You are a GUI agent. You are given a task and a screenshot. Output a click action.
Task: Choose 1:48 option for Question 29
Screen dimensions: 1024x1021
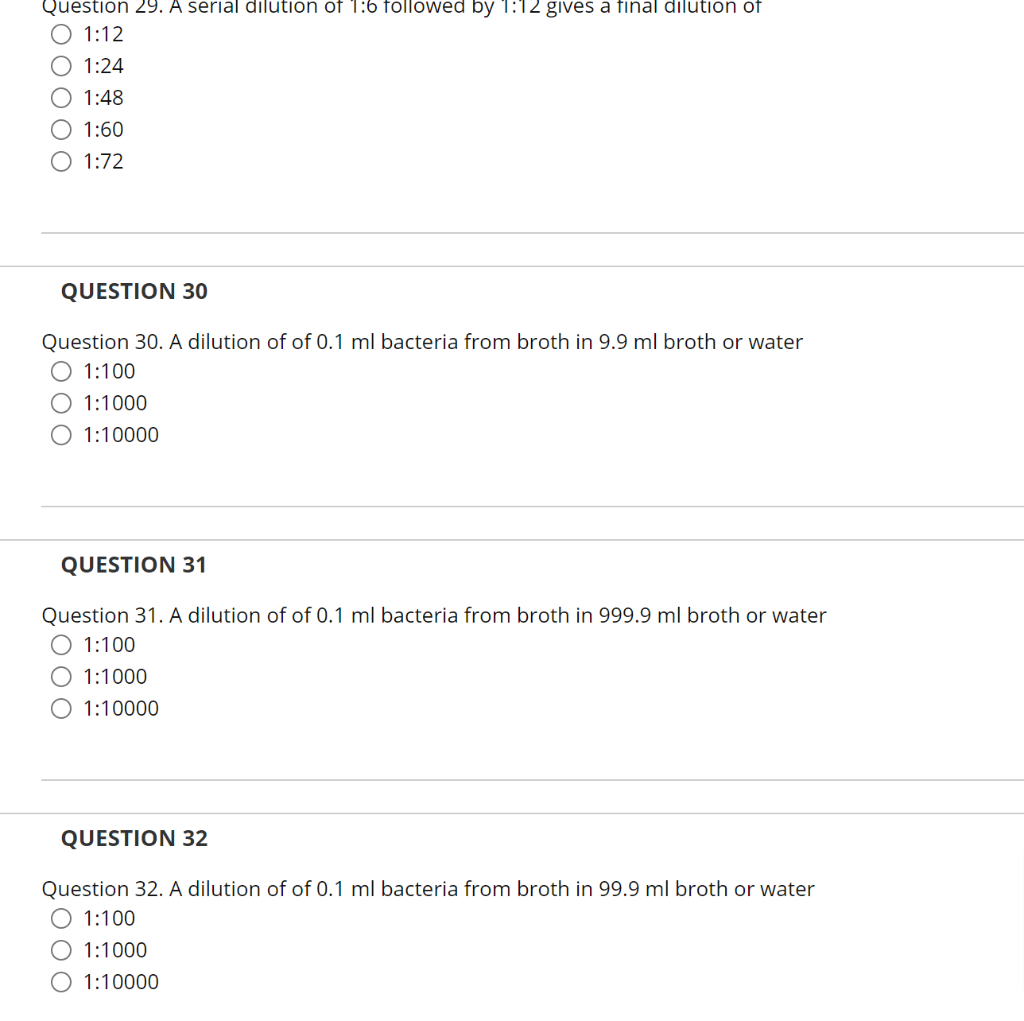click(61, 98)
